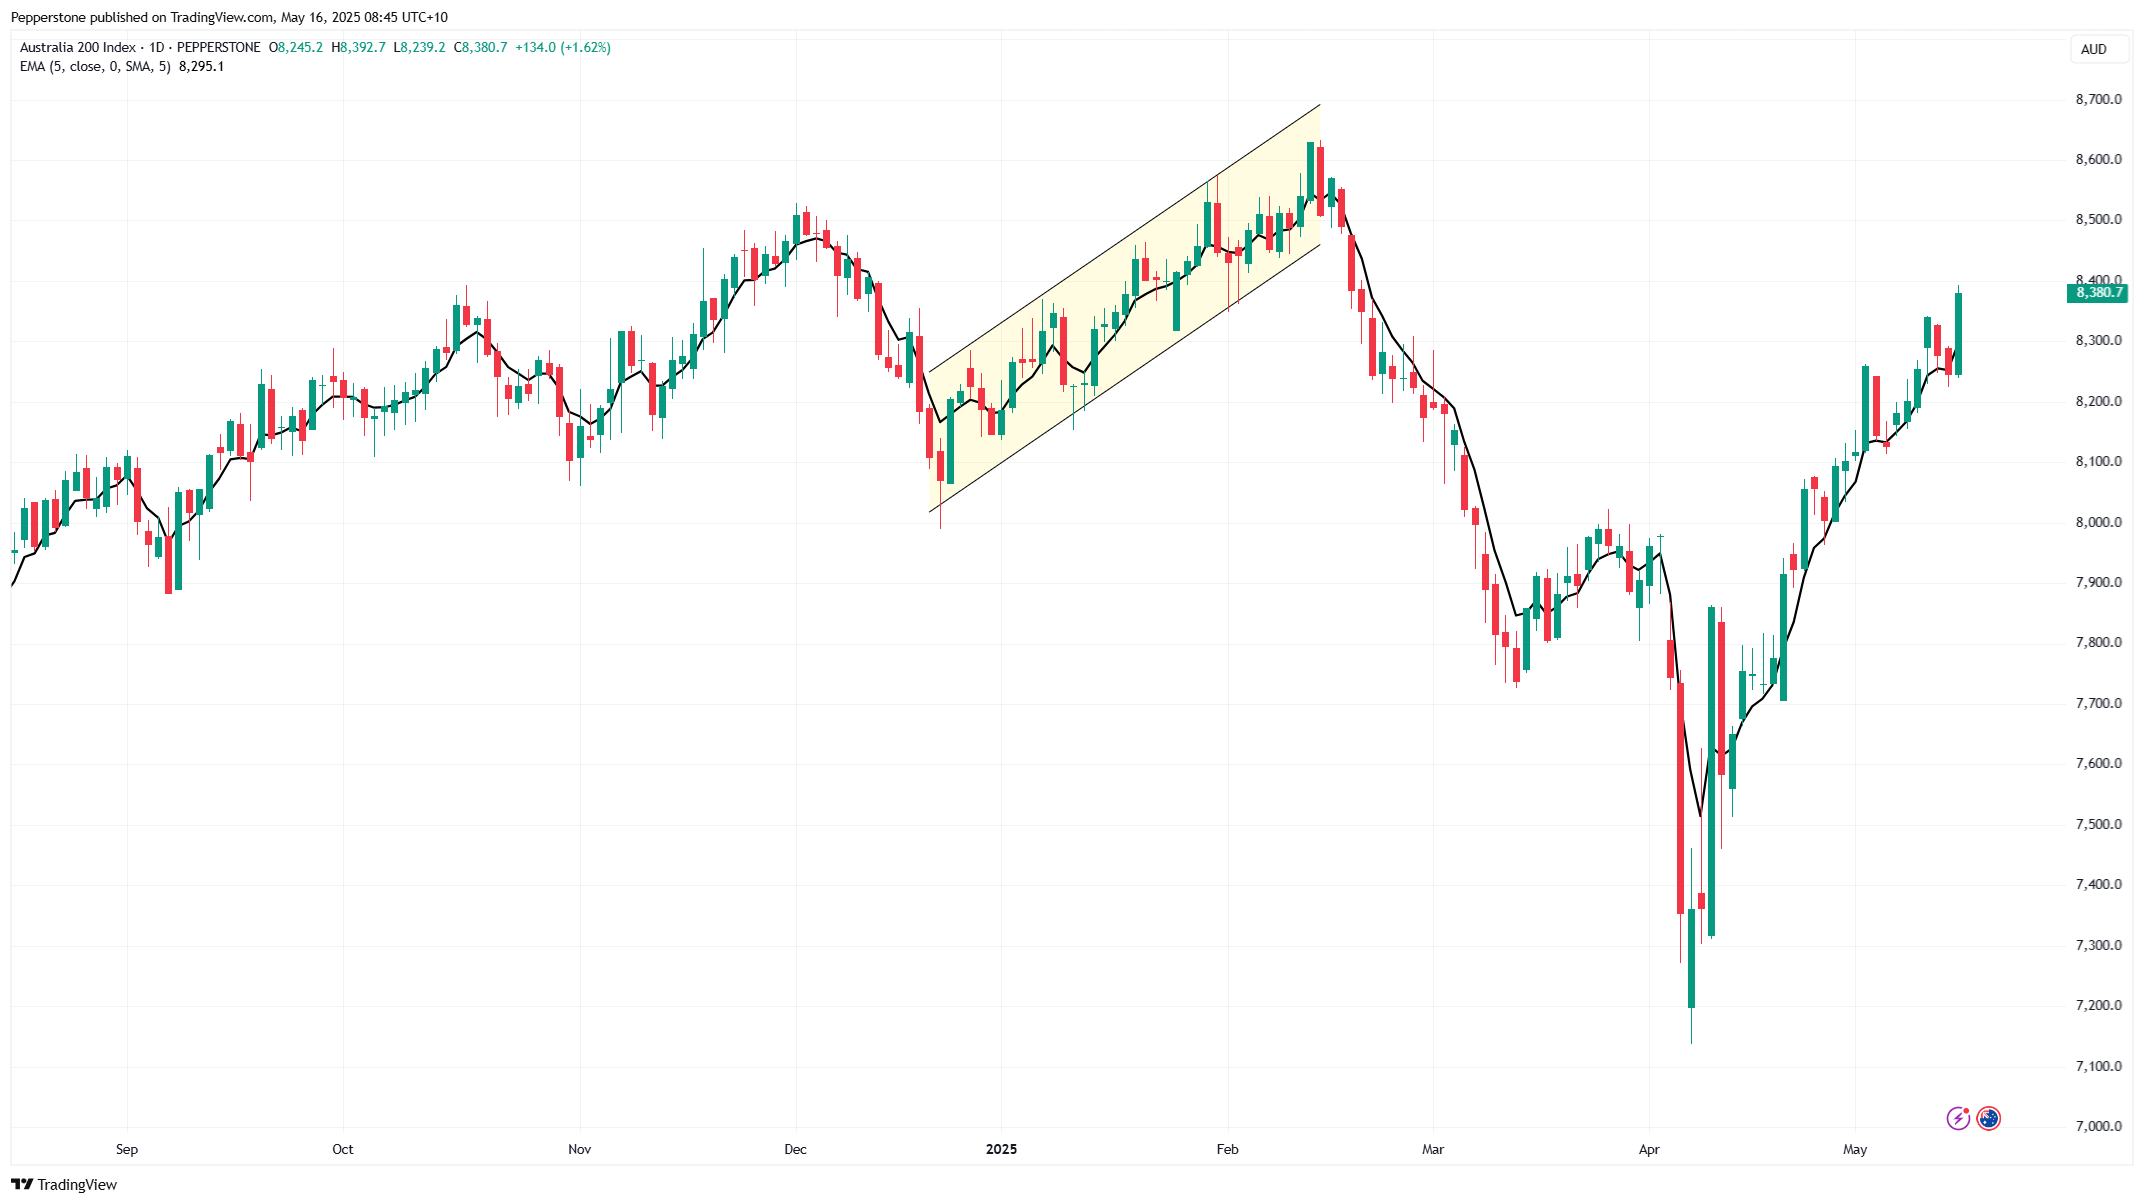Click the 8,700.0 price axis label
The width and height of the screenshot is (2144, 1204).
2098,99
